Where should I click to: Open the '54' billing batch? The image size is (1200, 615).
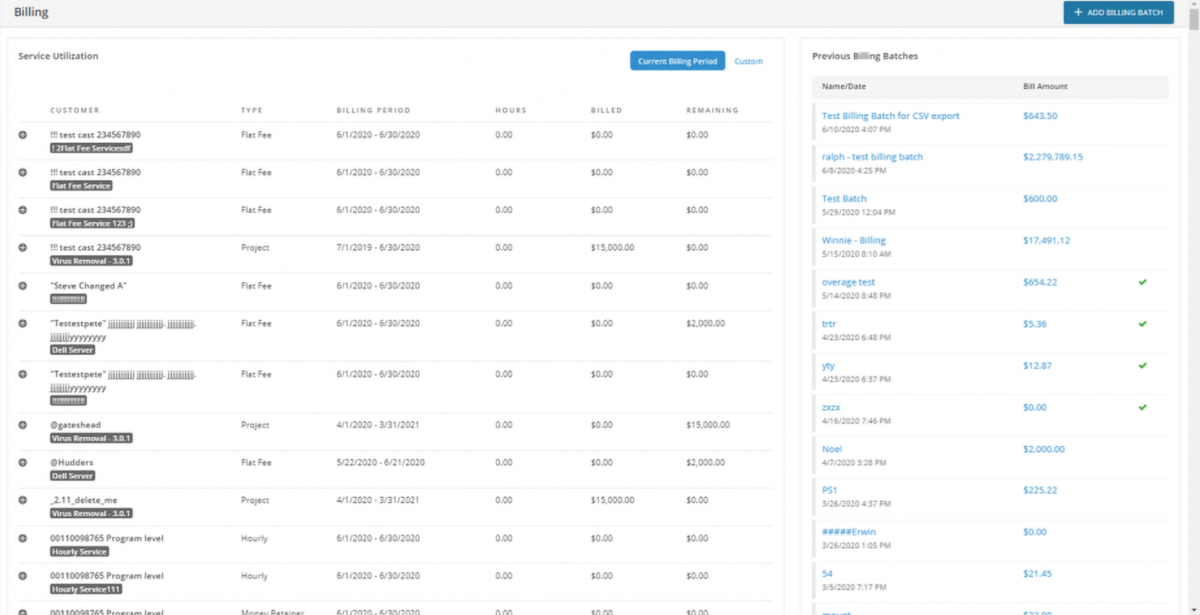[827, 574]
